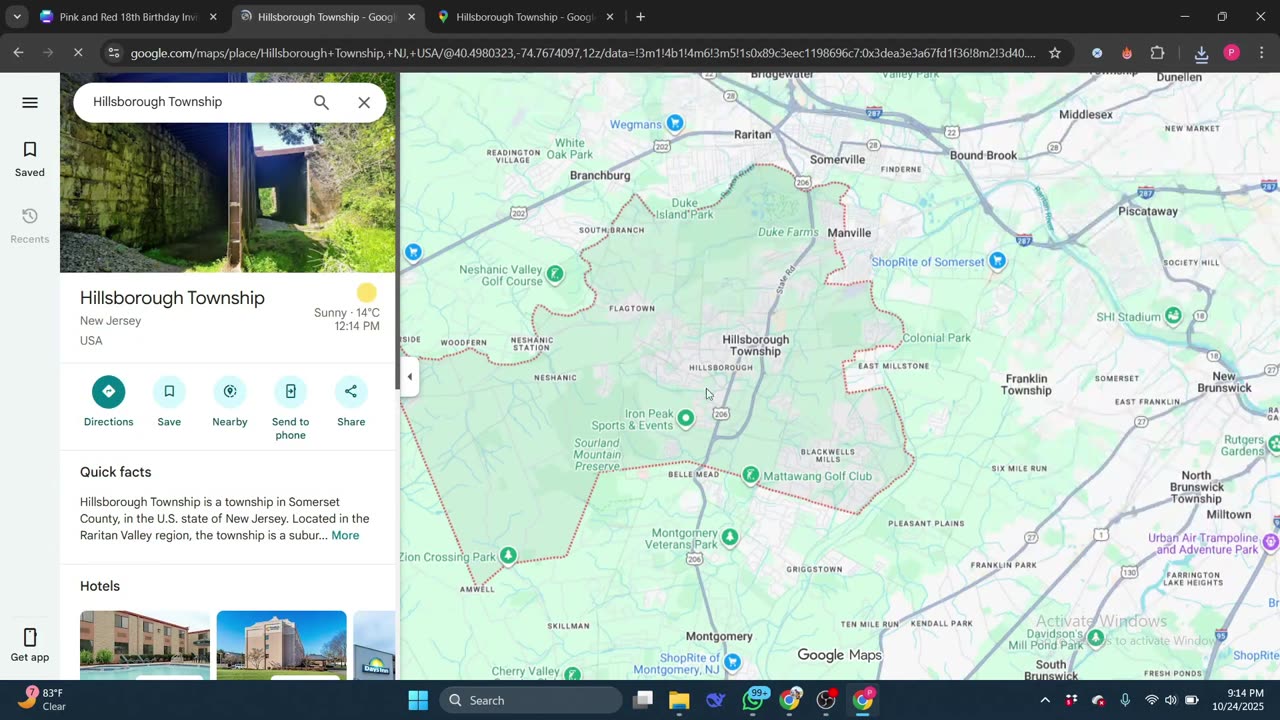
Task: Open the tab search dropdown chevron
Action: (x=17, y=17)
